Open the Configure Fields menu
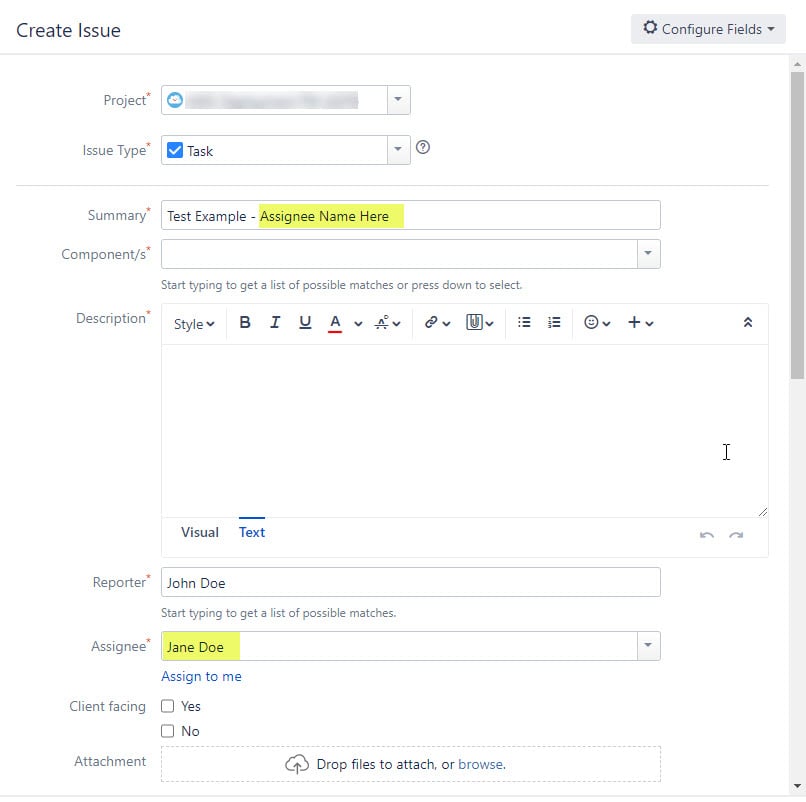This screenshot has width=806, height=802. click(x=708, y=29)
